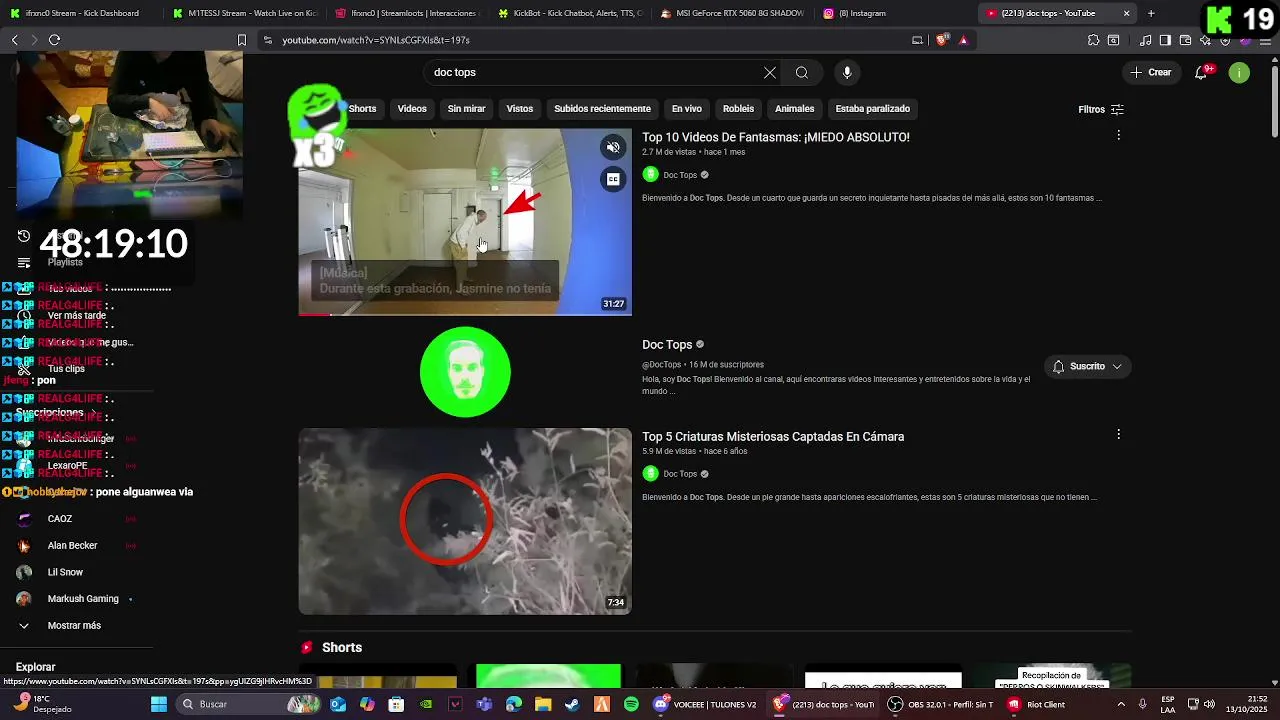The image size is (1280, 720).
Task: Click the Brave Rewards triangle icon
Action: click(963, 40)
